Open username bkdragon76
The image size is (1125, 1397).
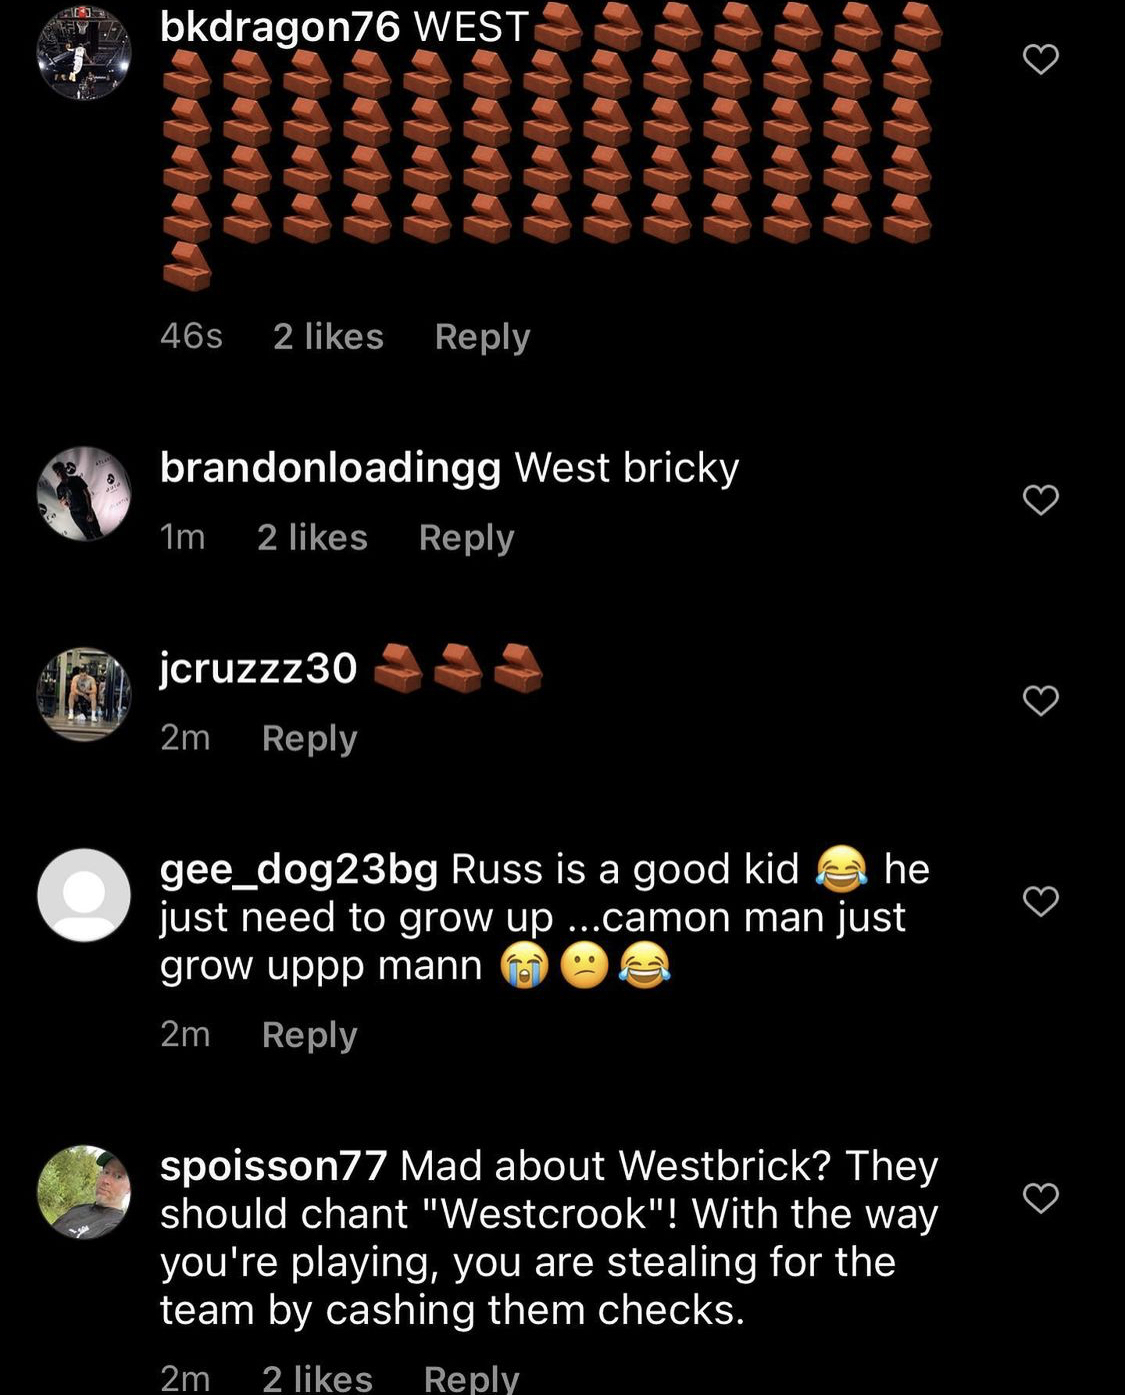(x=280, y=26)
